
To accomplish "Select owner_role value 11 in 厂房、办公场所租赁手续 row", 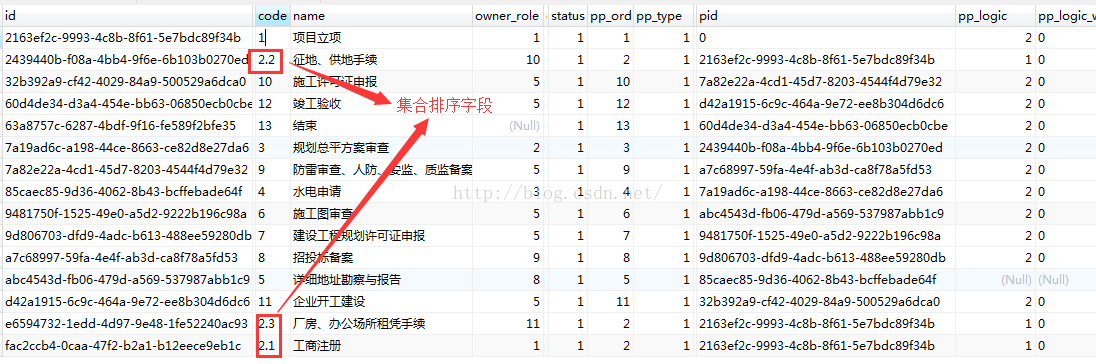I will click(508, 323).
